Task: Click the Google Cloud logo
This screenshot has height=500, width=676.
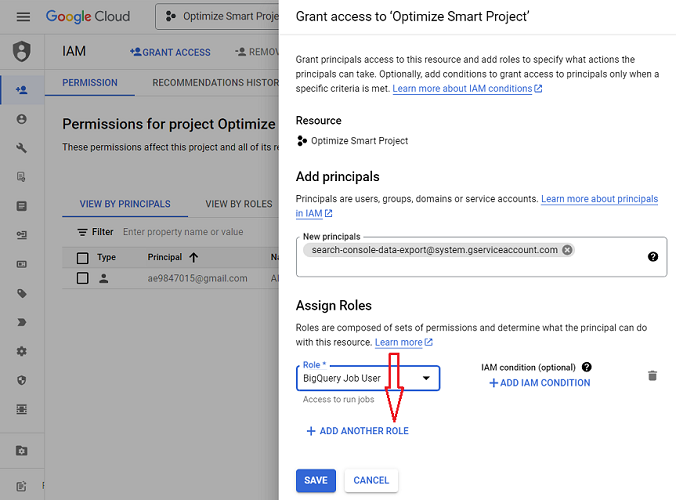Action: 88,16
